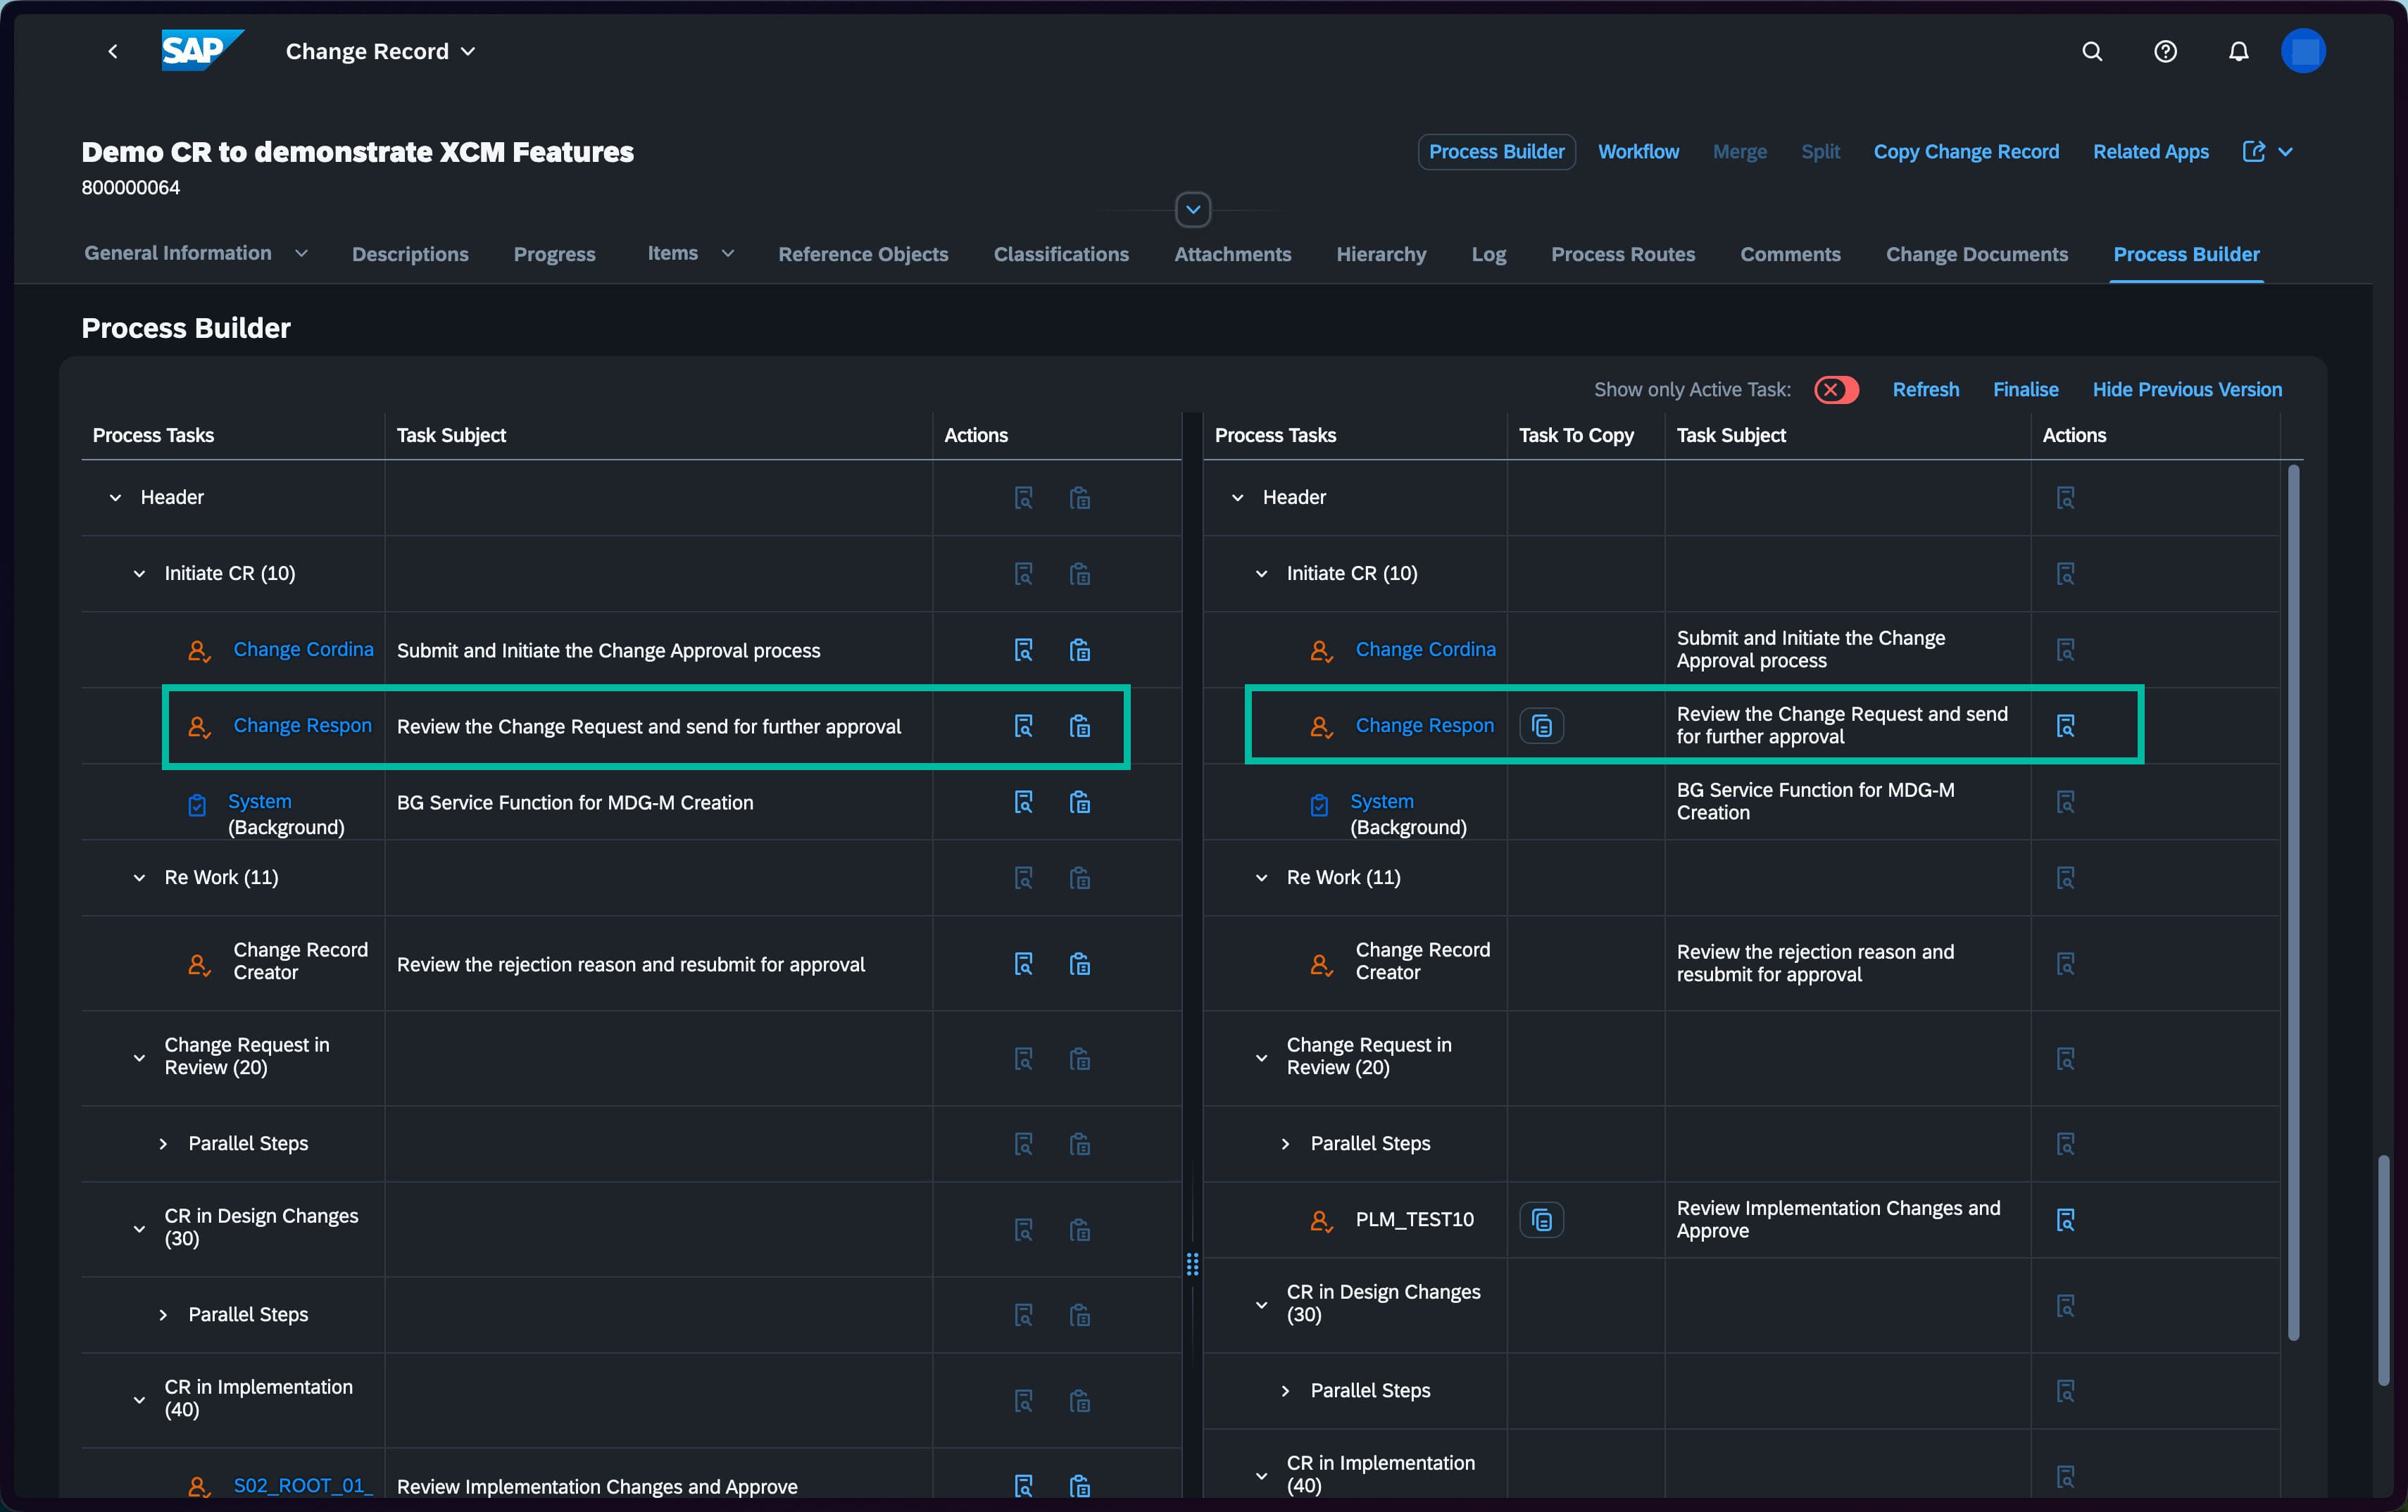The image size is (2408, 1512).
Task: View details icon for left Header row
Action: click(x=1023, y=498)
